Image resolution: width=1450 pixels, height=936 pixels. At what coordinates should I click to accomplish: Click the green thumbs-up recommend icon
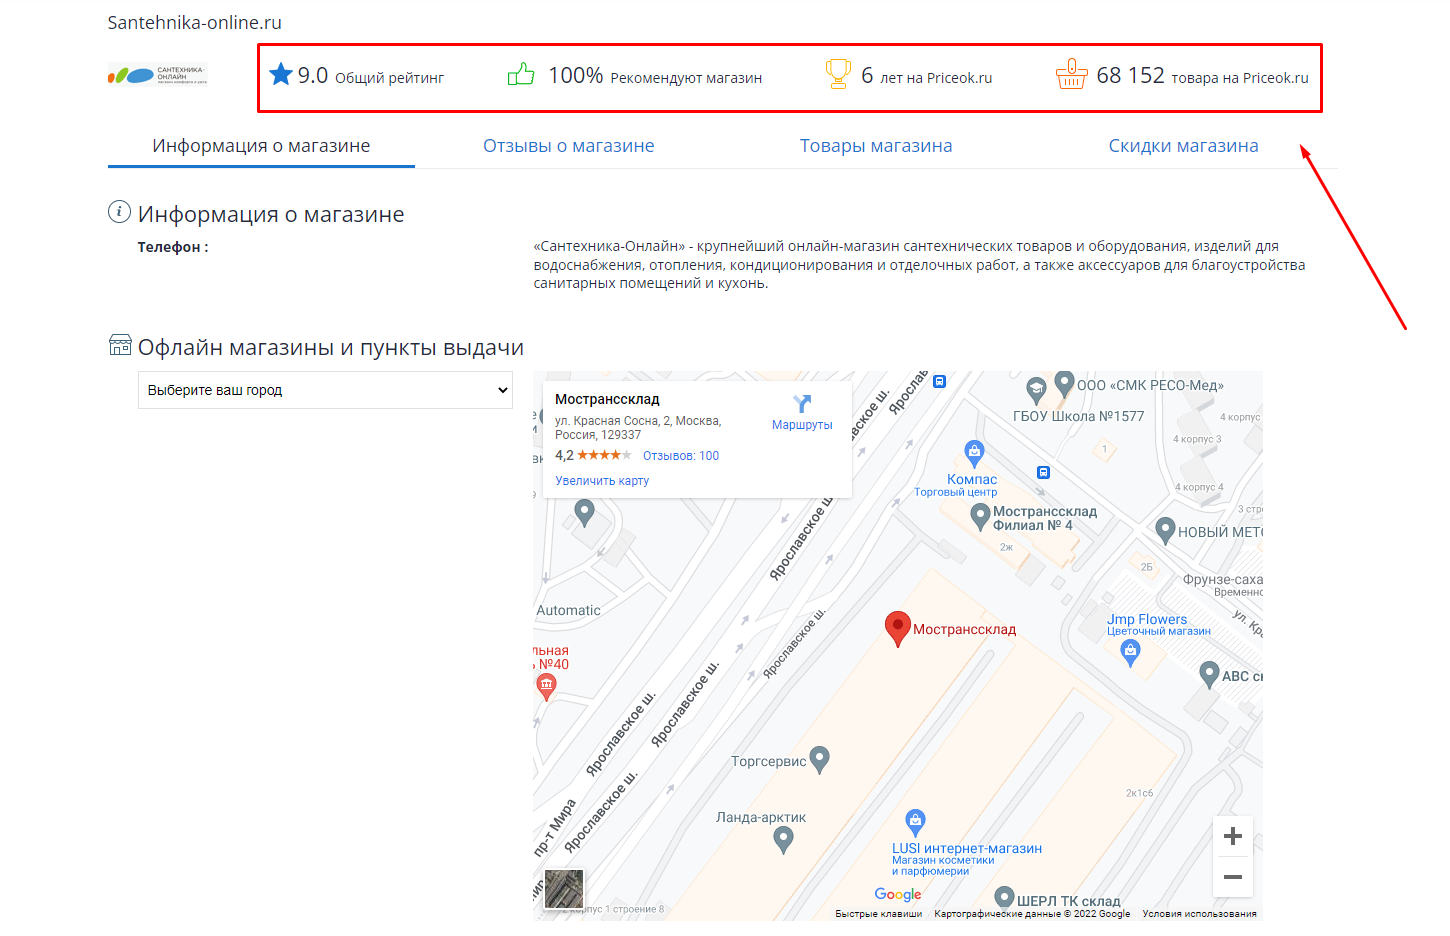coord(520,74)
